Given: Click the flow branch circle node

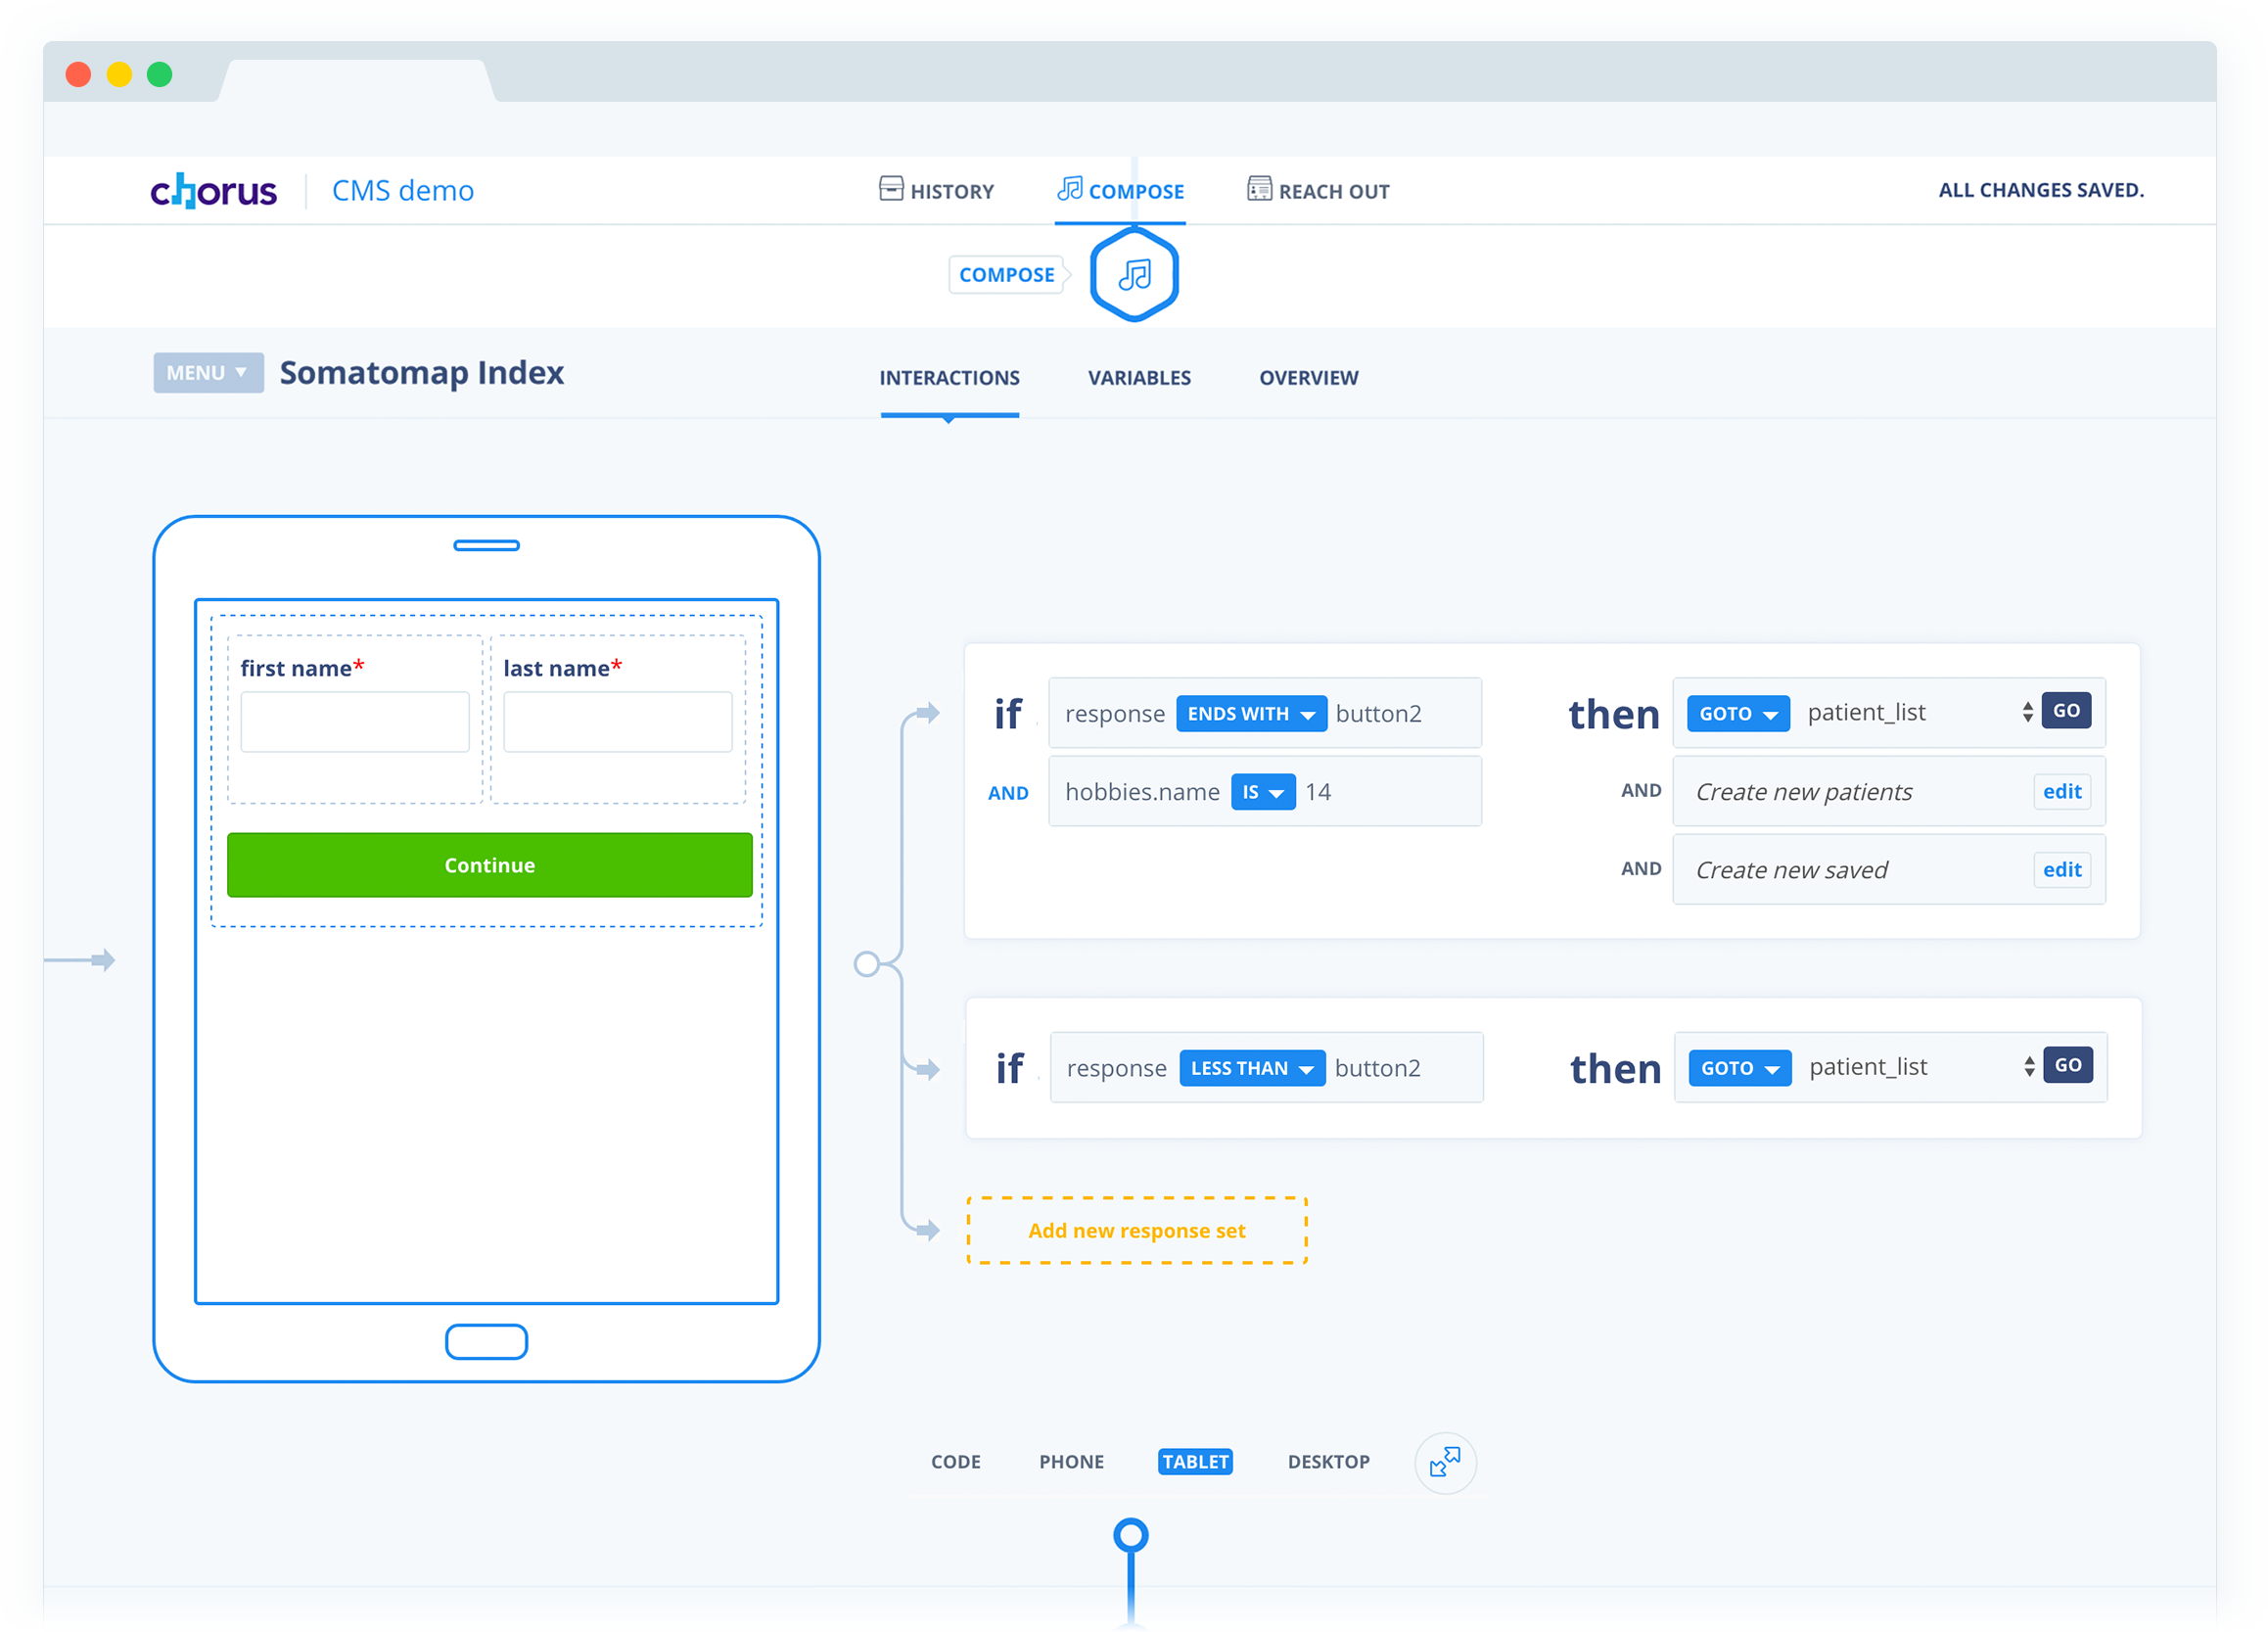Looking at the screenshot, I should click(x=866, y=963).
